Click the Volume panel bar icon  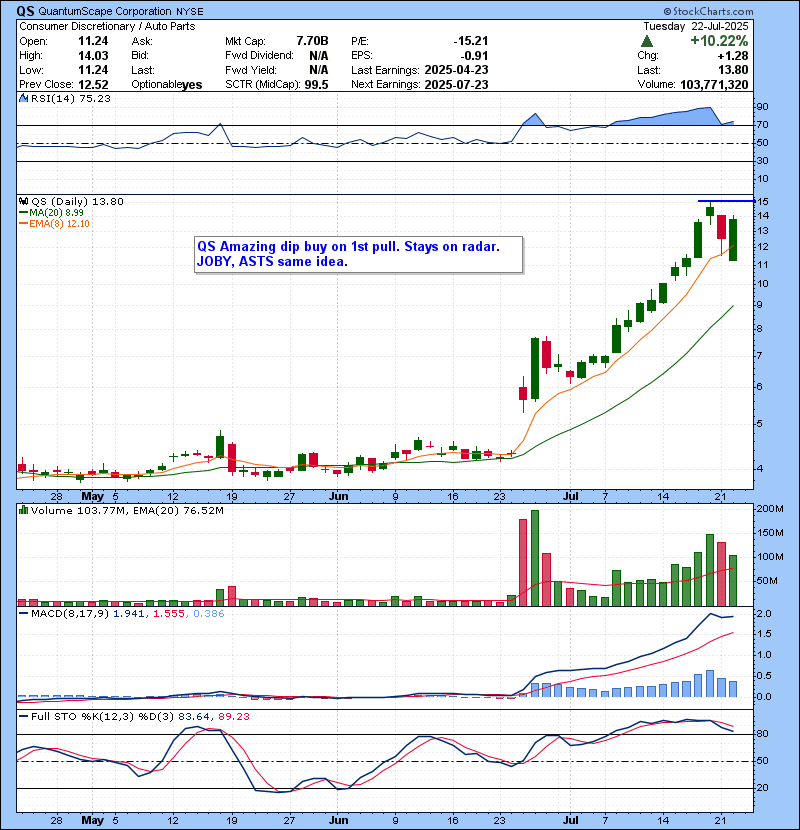(23, 510)
